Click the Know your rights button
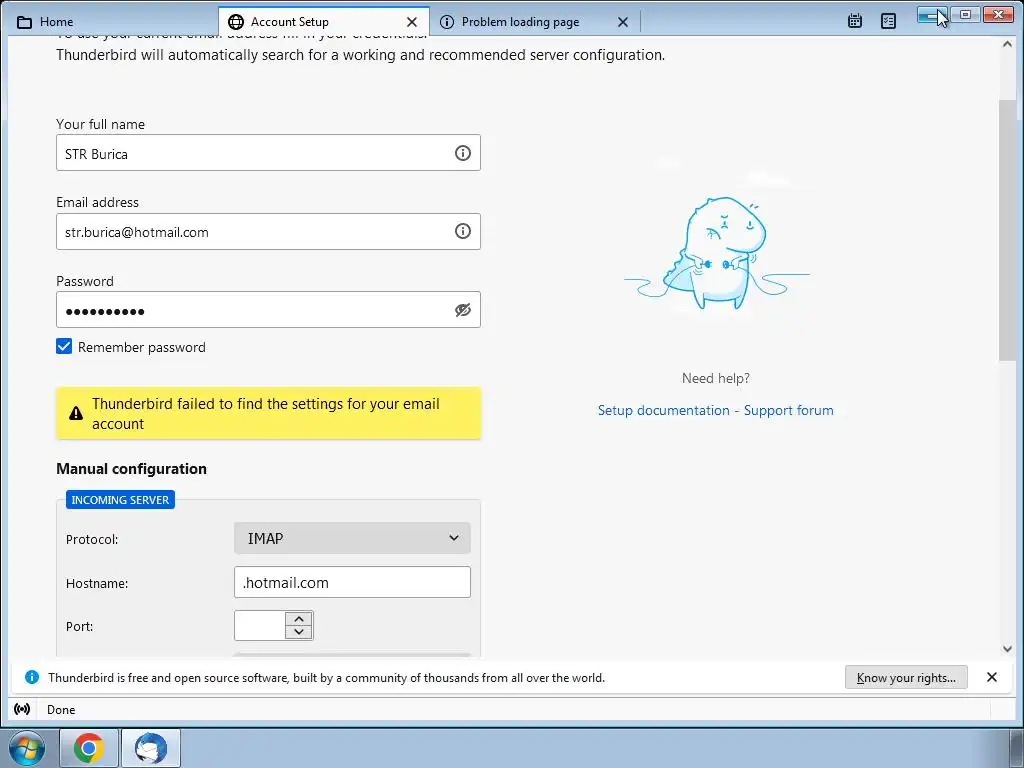The height and width of the screenshot is (768, 1024). (x=906, y=677)
